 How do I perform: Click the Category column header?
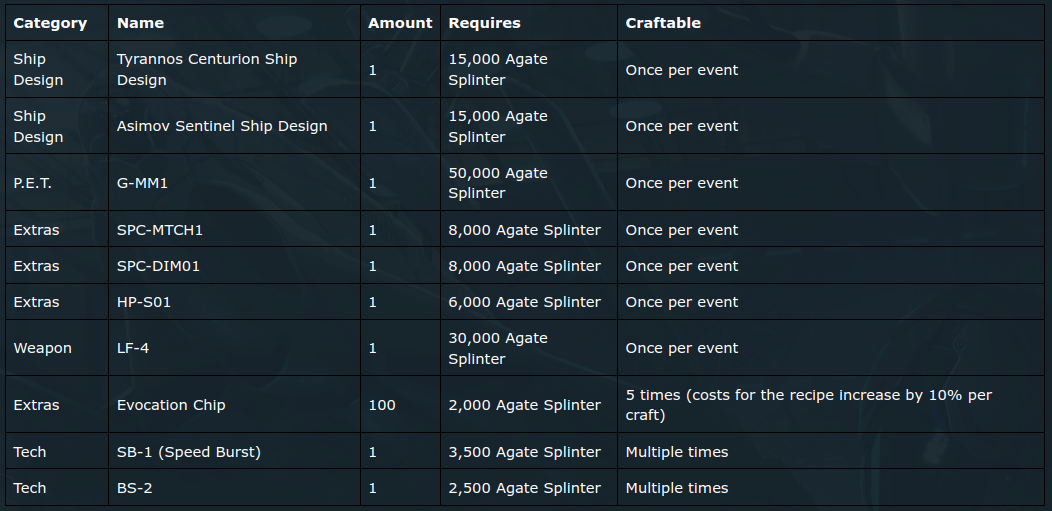(50, 23)
